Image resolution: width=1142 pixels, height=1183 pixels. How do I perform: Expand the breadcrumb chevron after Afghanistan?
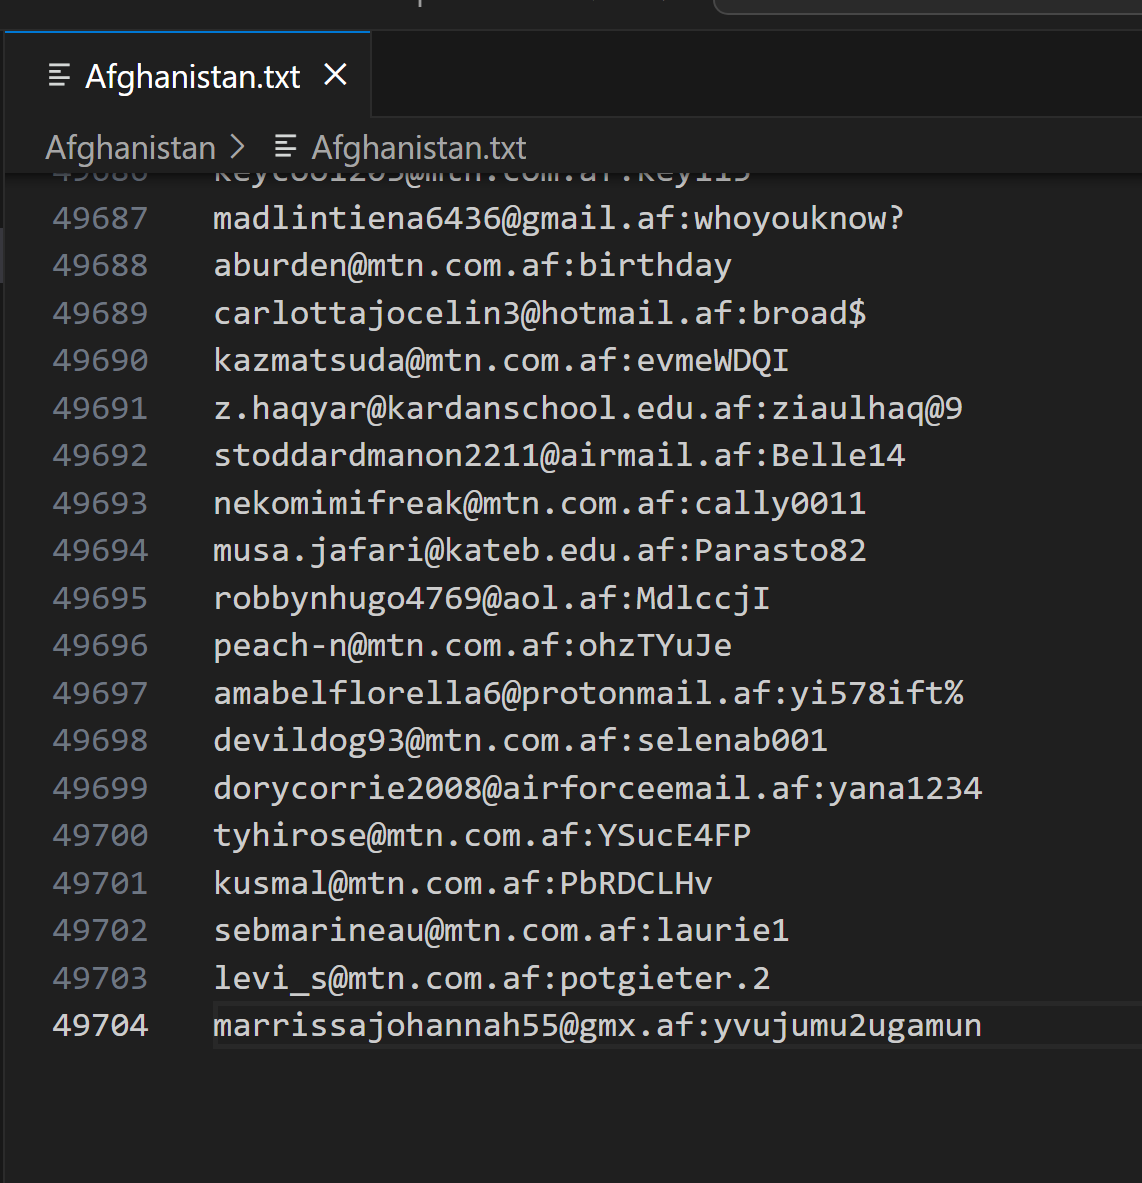tap(238, 148)
